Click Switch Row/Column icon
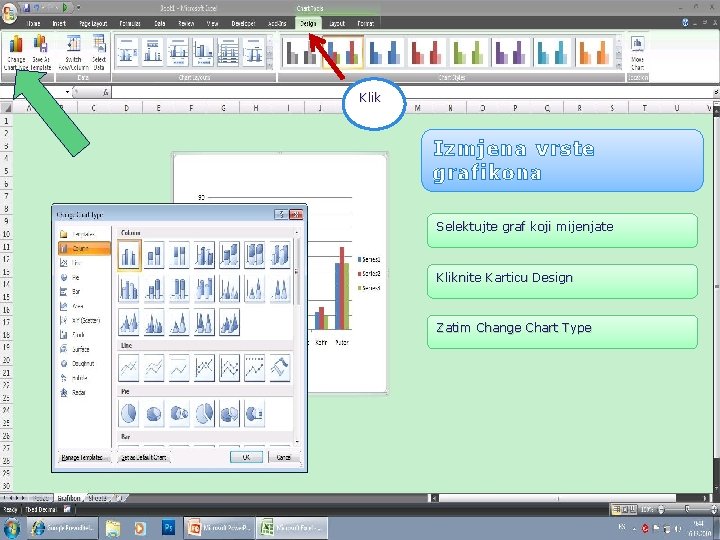This screenshot has height=540, width=720. click(x=73, y=52)
